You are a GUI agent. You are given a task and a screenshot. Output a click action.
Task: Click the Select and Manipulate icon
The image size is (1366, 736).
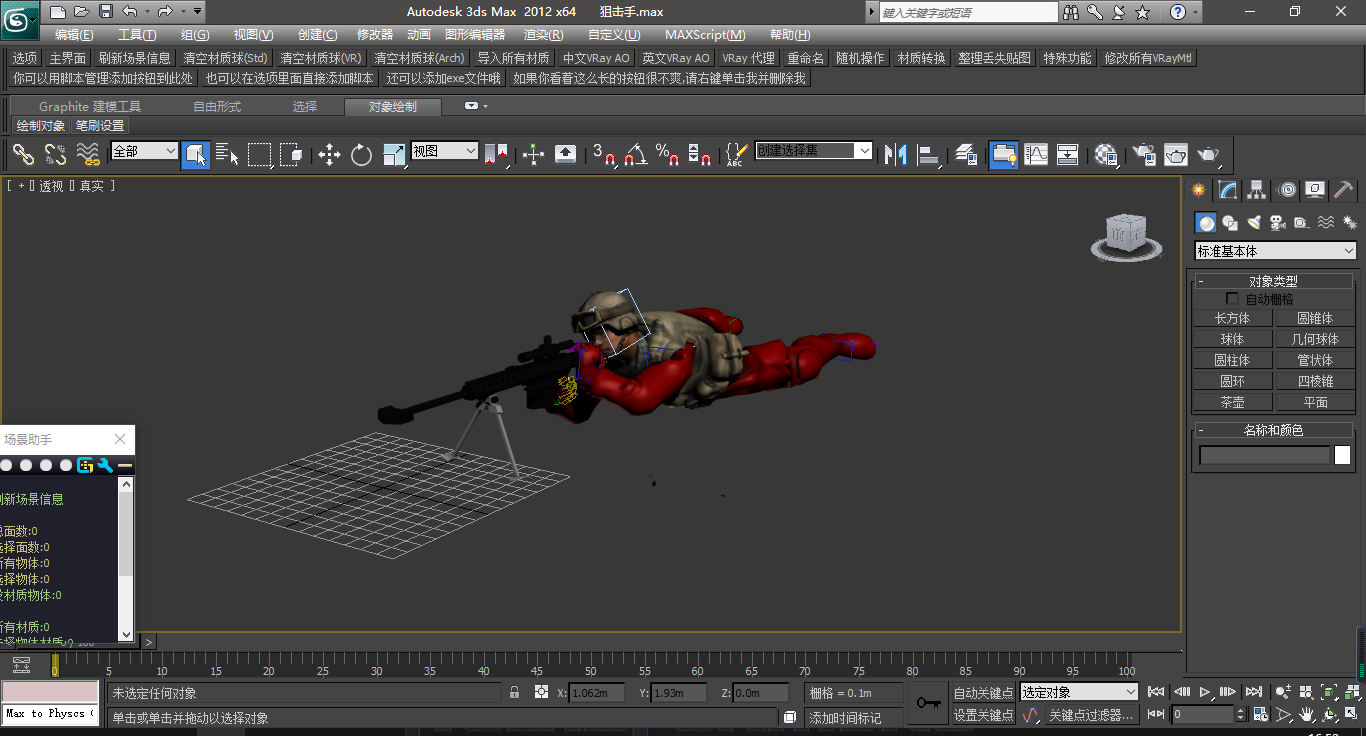tap(533, 154)
